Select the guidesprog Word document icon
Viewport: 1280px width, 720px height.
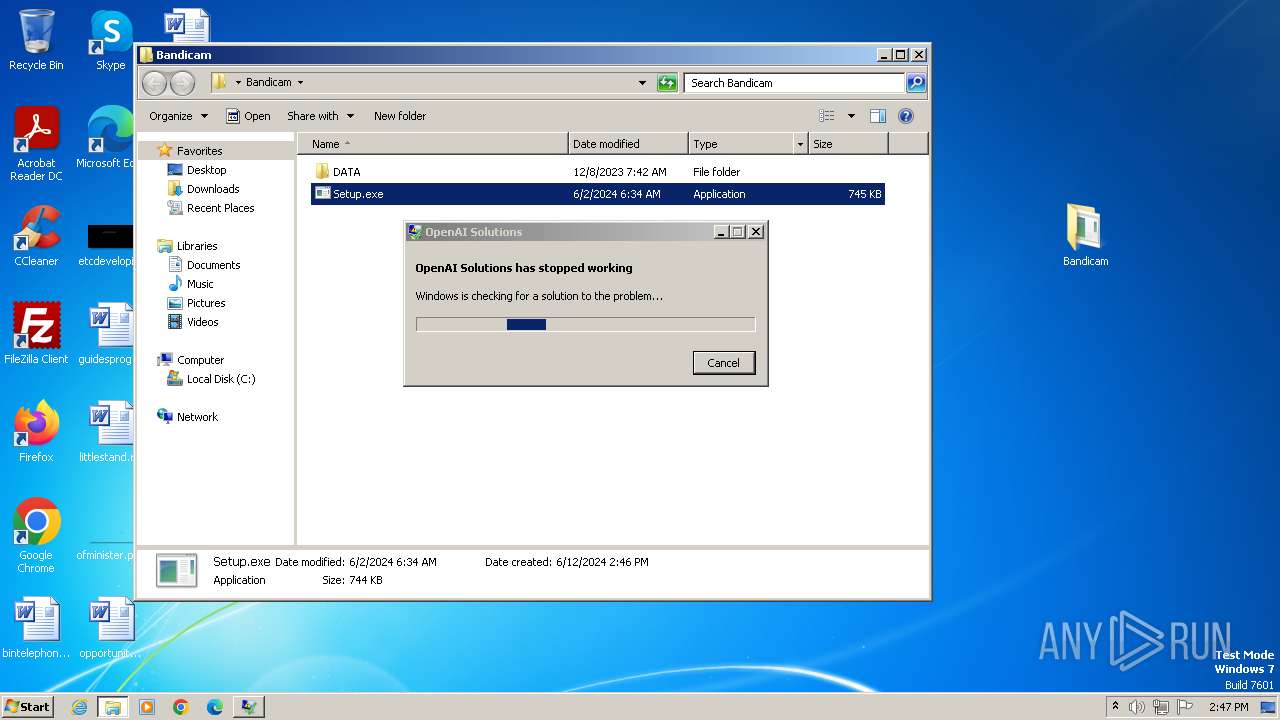click(x=108, y=334)
